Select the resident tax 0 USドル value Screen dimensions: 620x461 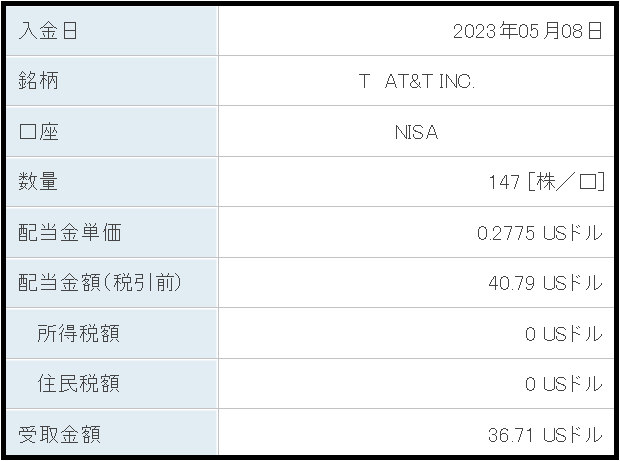click(x=564, y=384)
